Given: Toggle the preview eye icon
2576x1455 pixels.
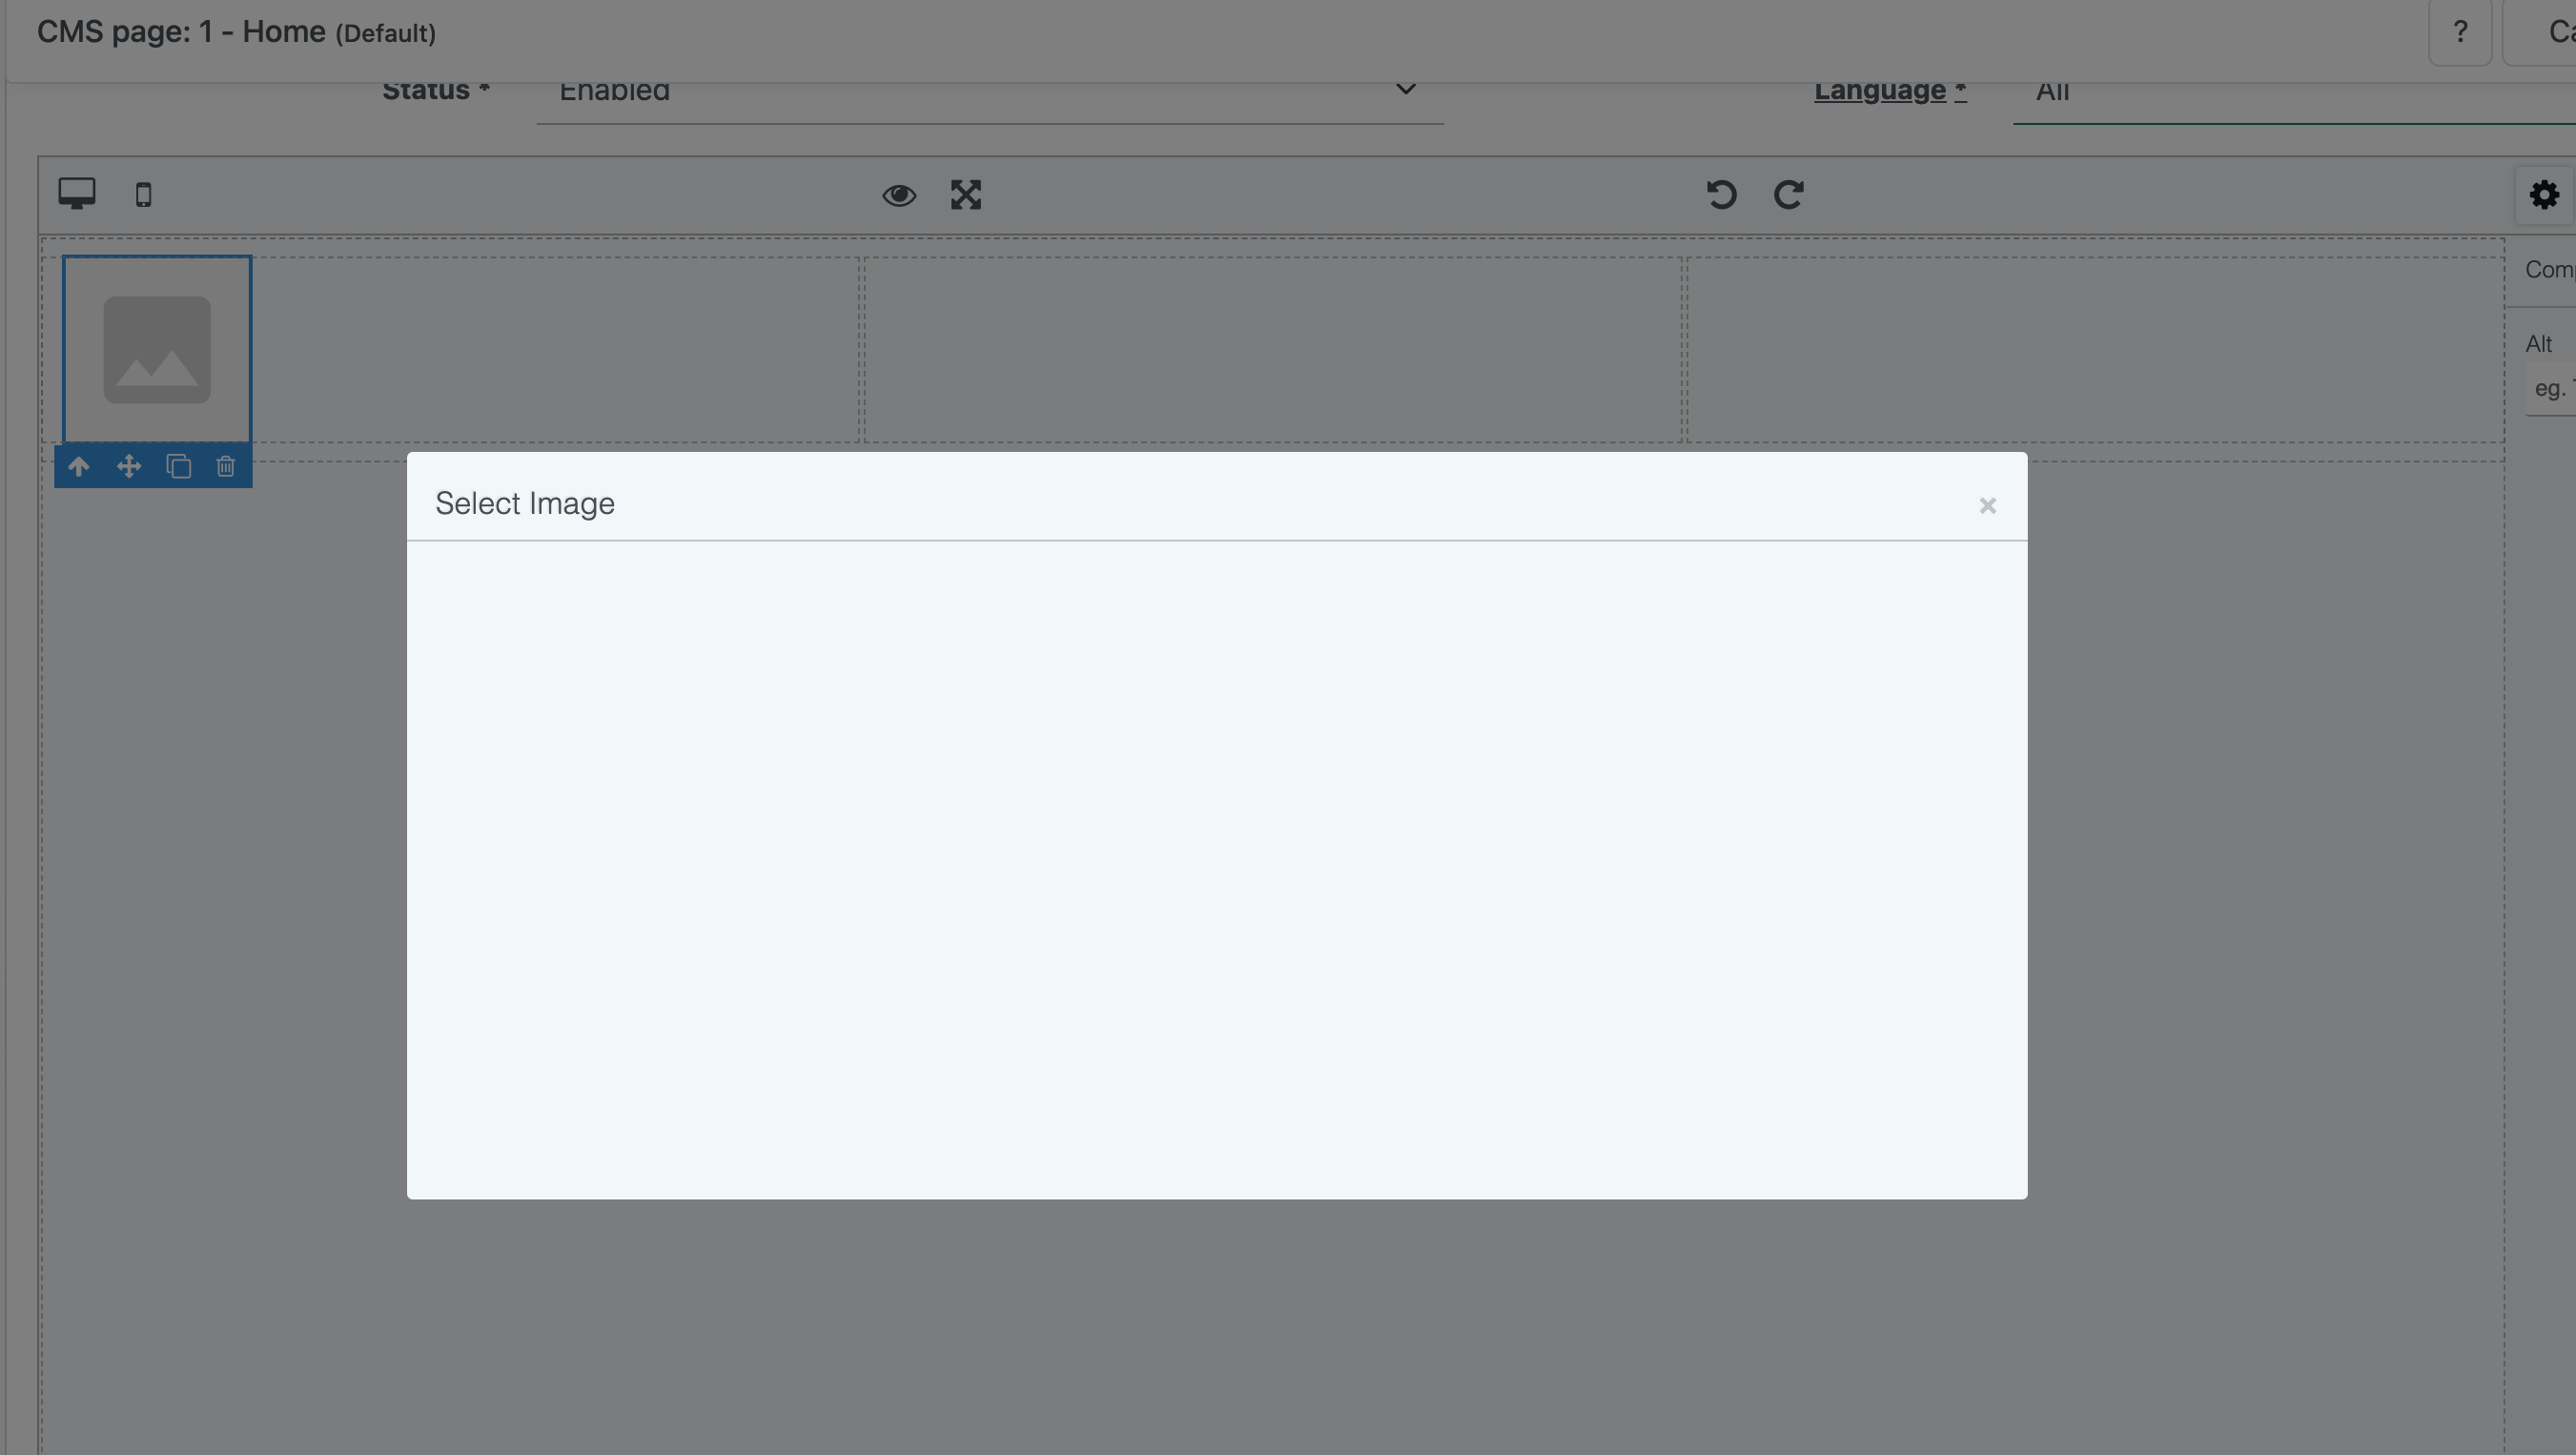Looking at the screenshot, I should point(899,195).
